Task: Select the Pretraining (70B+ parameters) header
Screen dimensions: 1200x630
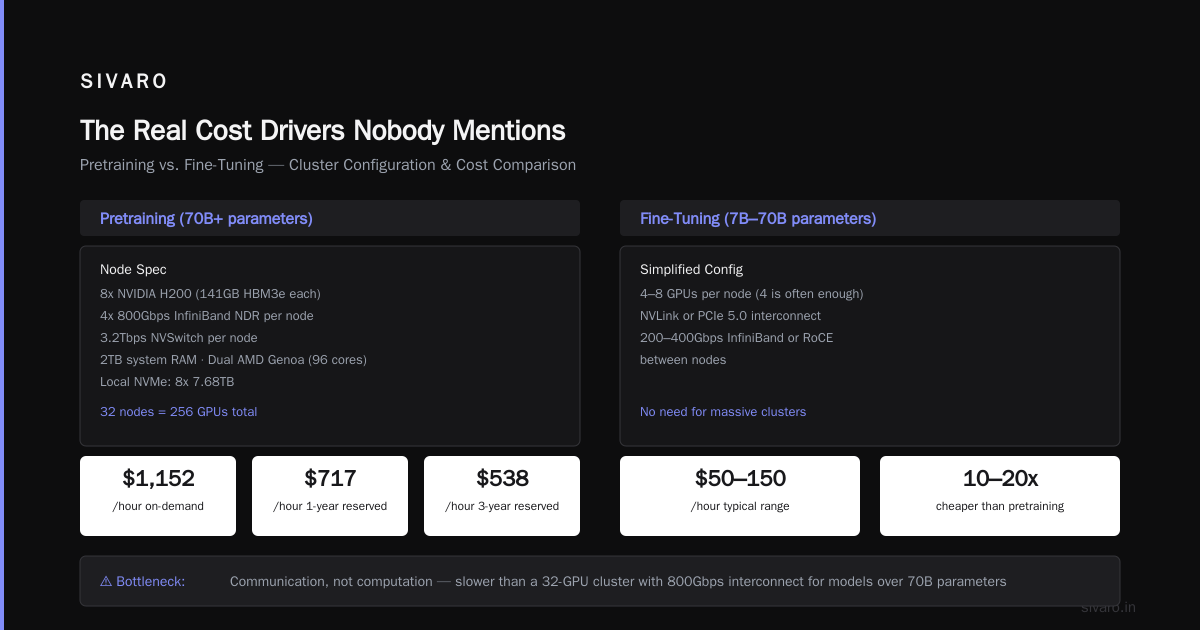Action: 330,218
